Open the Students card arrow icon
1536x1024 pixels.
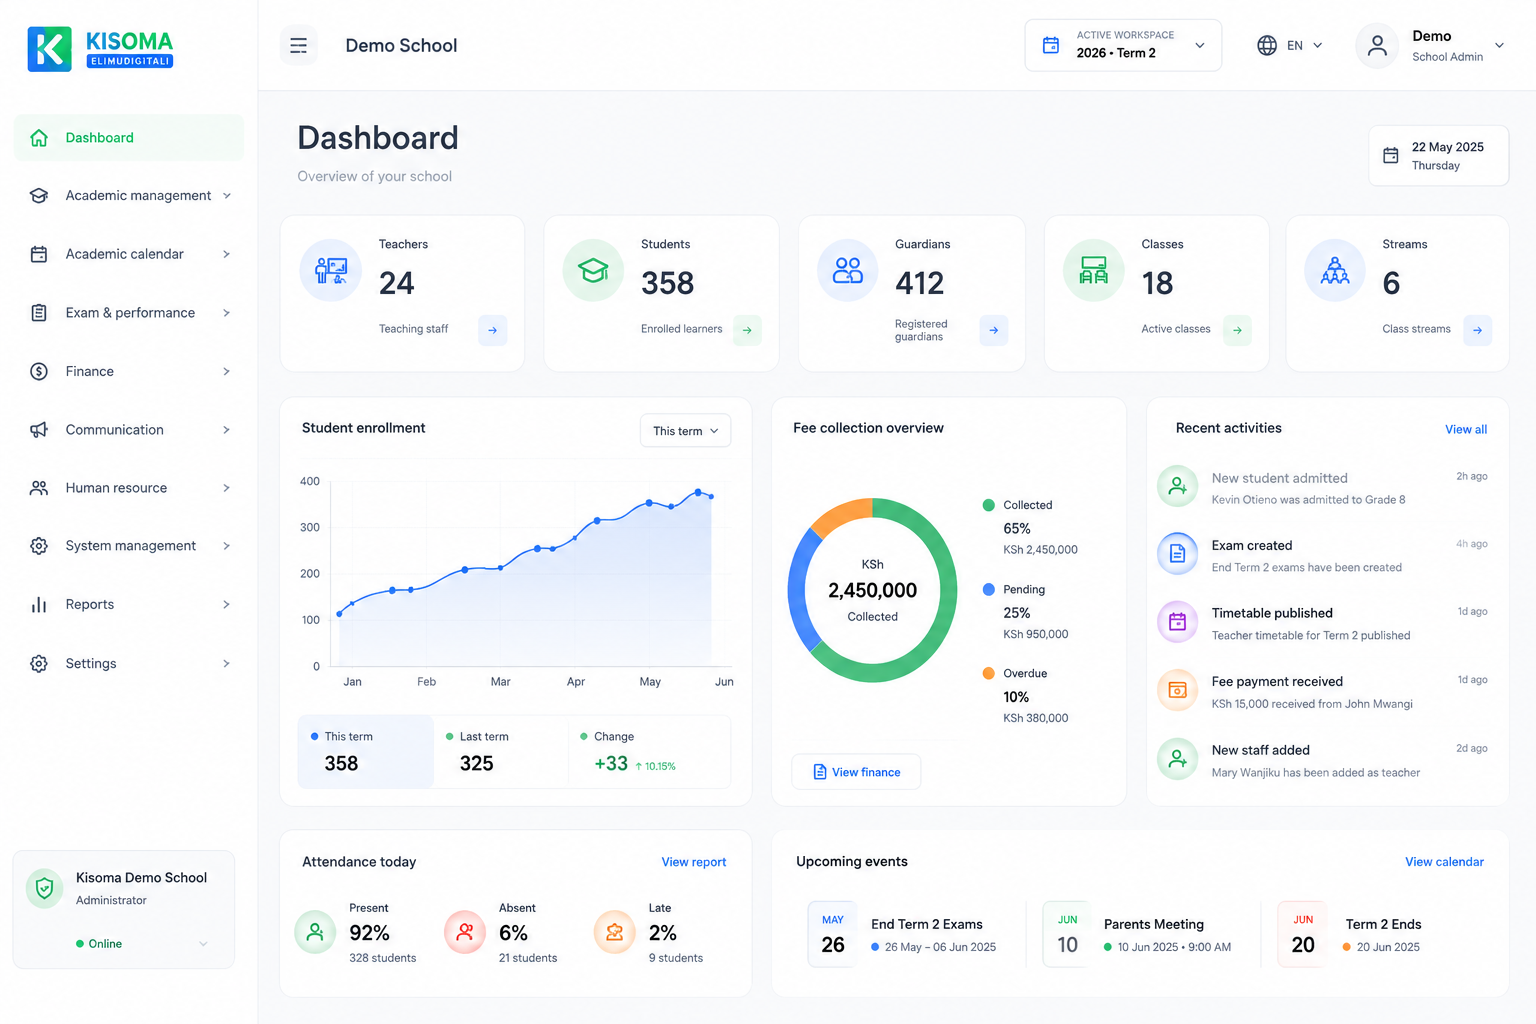click(747, 330)
